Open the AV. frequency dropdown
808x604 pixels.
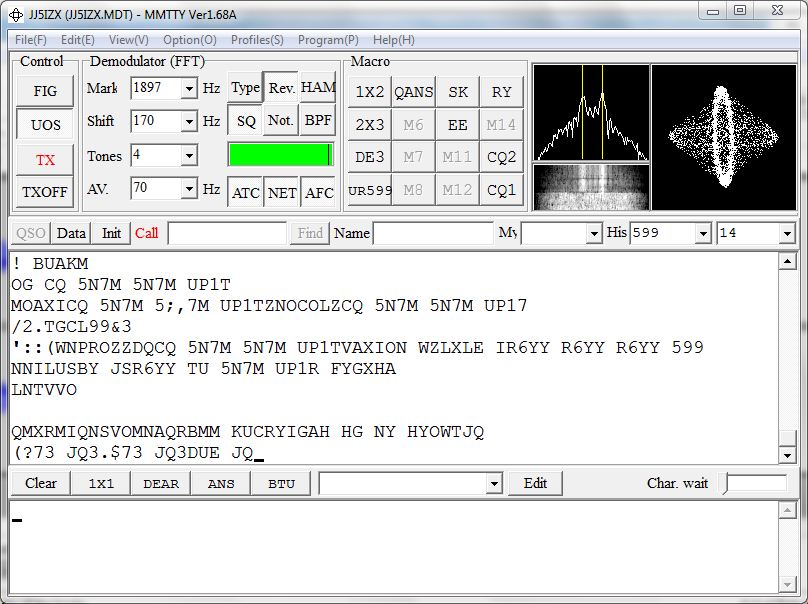pos(190,189)
